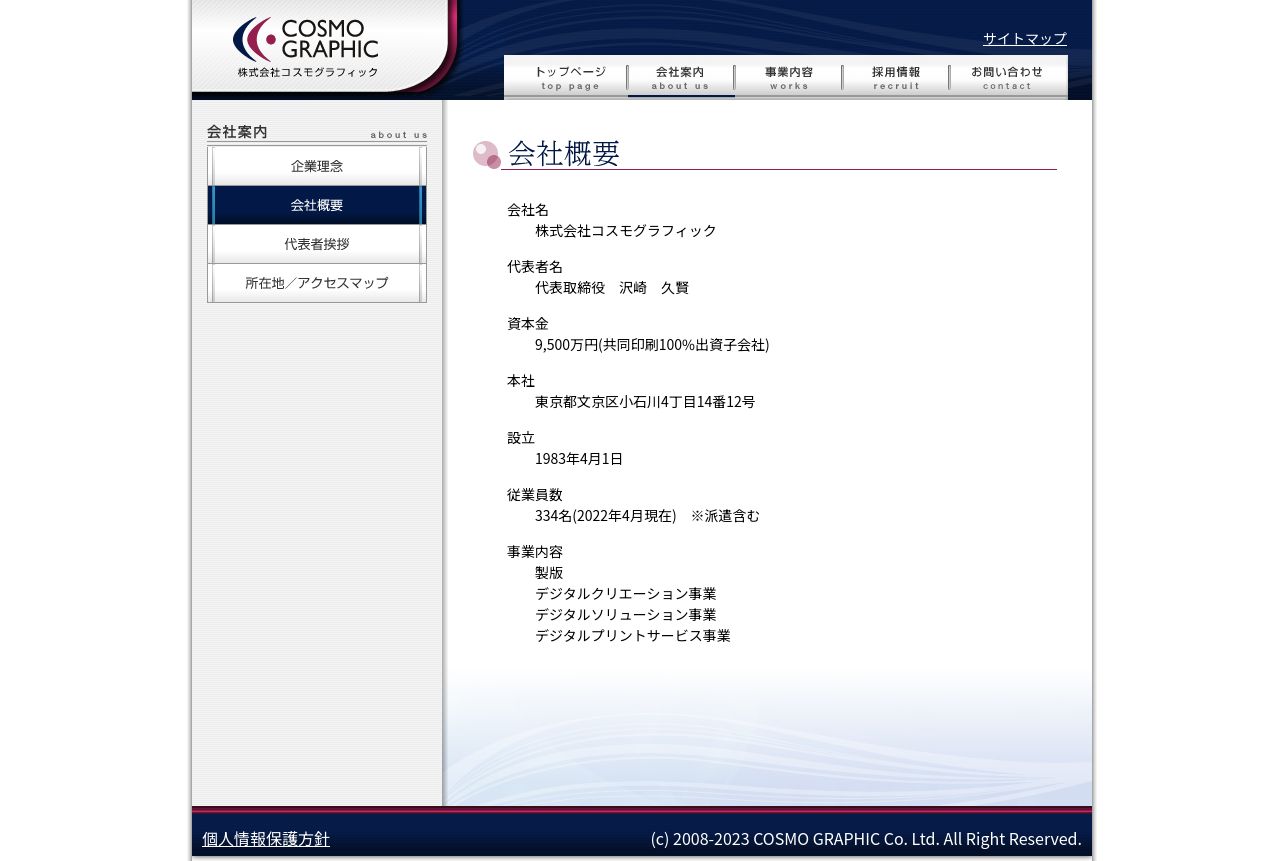Open the サイトマップ link
Viewport: 1284px width, 861px height.
coord(1025,39)
